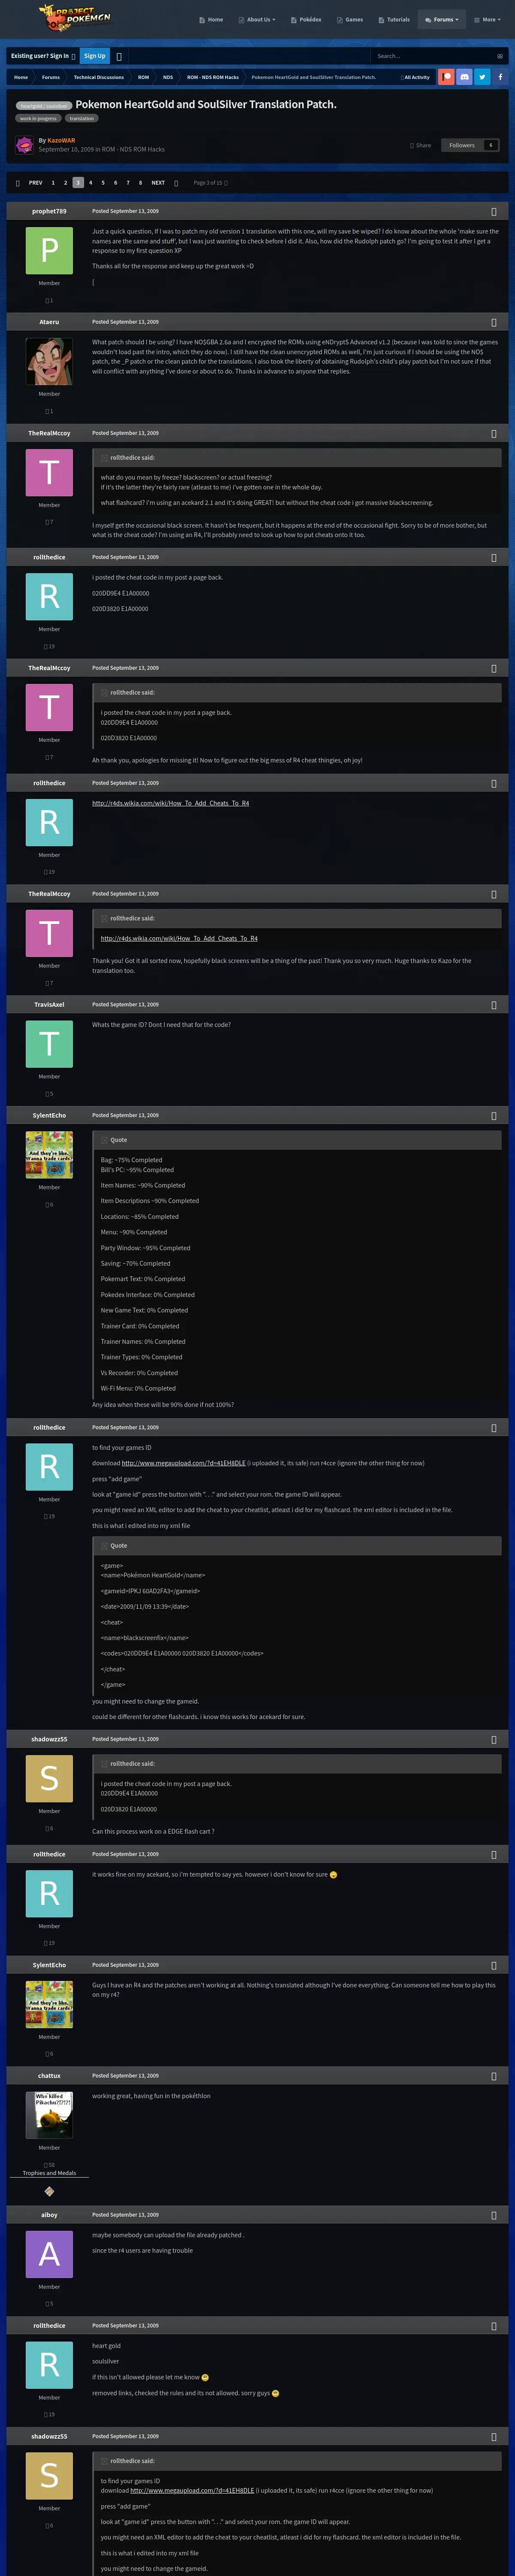Open the All Activity link
The height and width of the screenshot is (2576, 515).
point(415,77)
